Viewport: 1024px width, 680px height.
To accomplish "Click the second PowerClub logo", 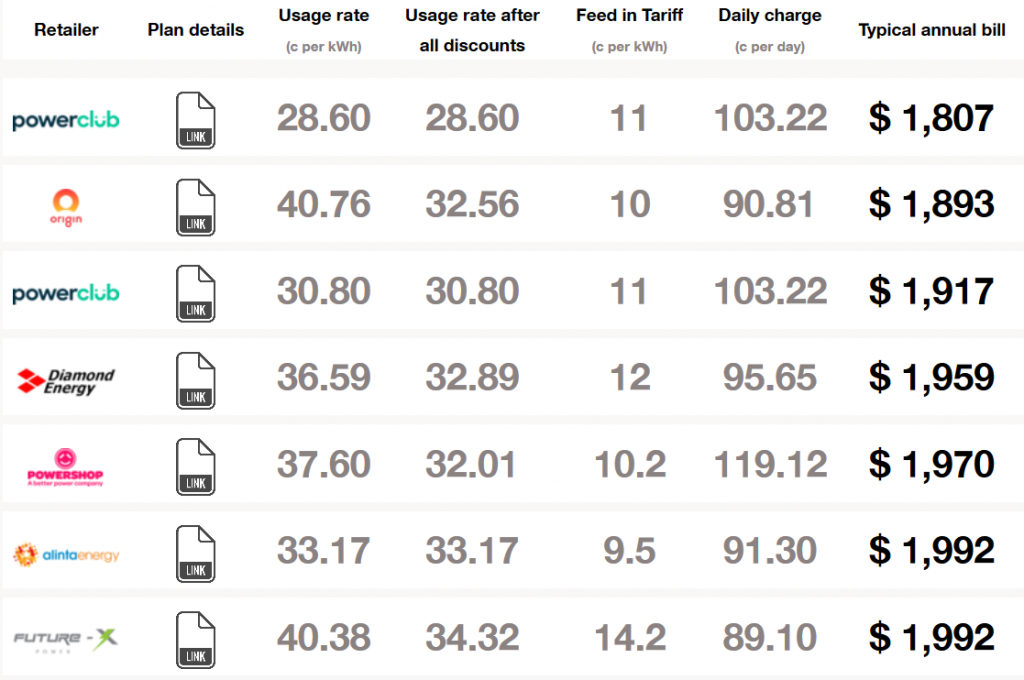I will [65, 291].
